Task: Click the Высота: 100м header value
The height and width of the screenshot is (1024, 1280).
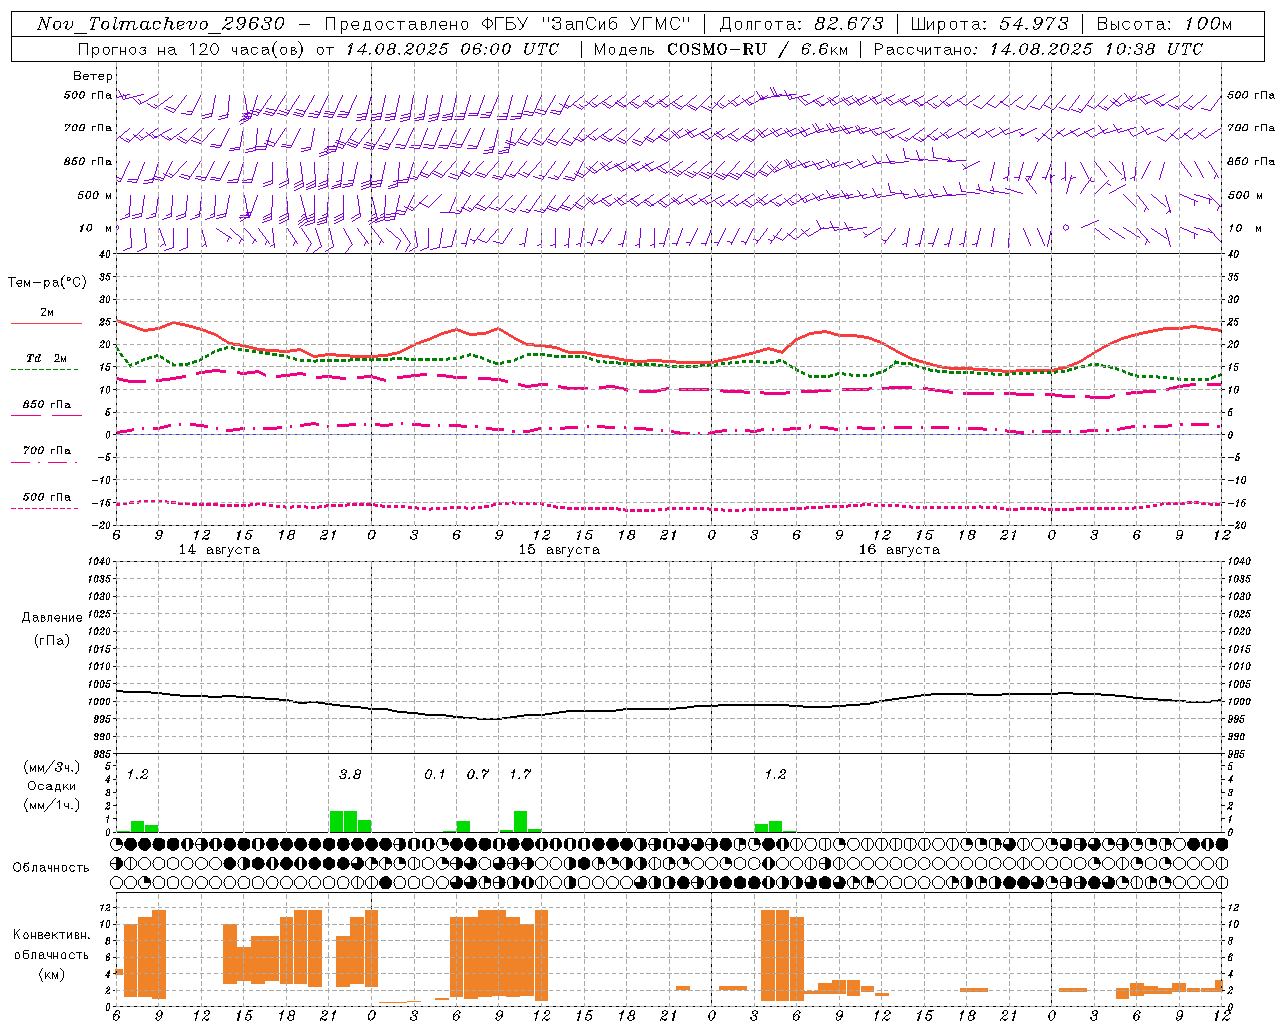Action: click(x=1164, y=24)
